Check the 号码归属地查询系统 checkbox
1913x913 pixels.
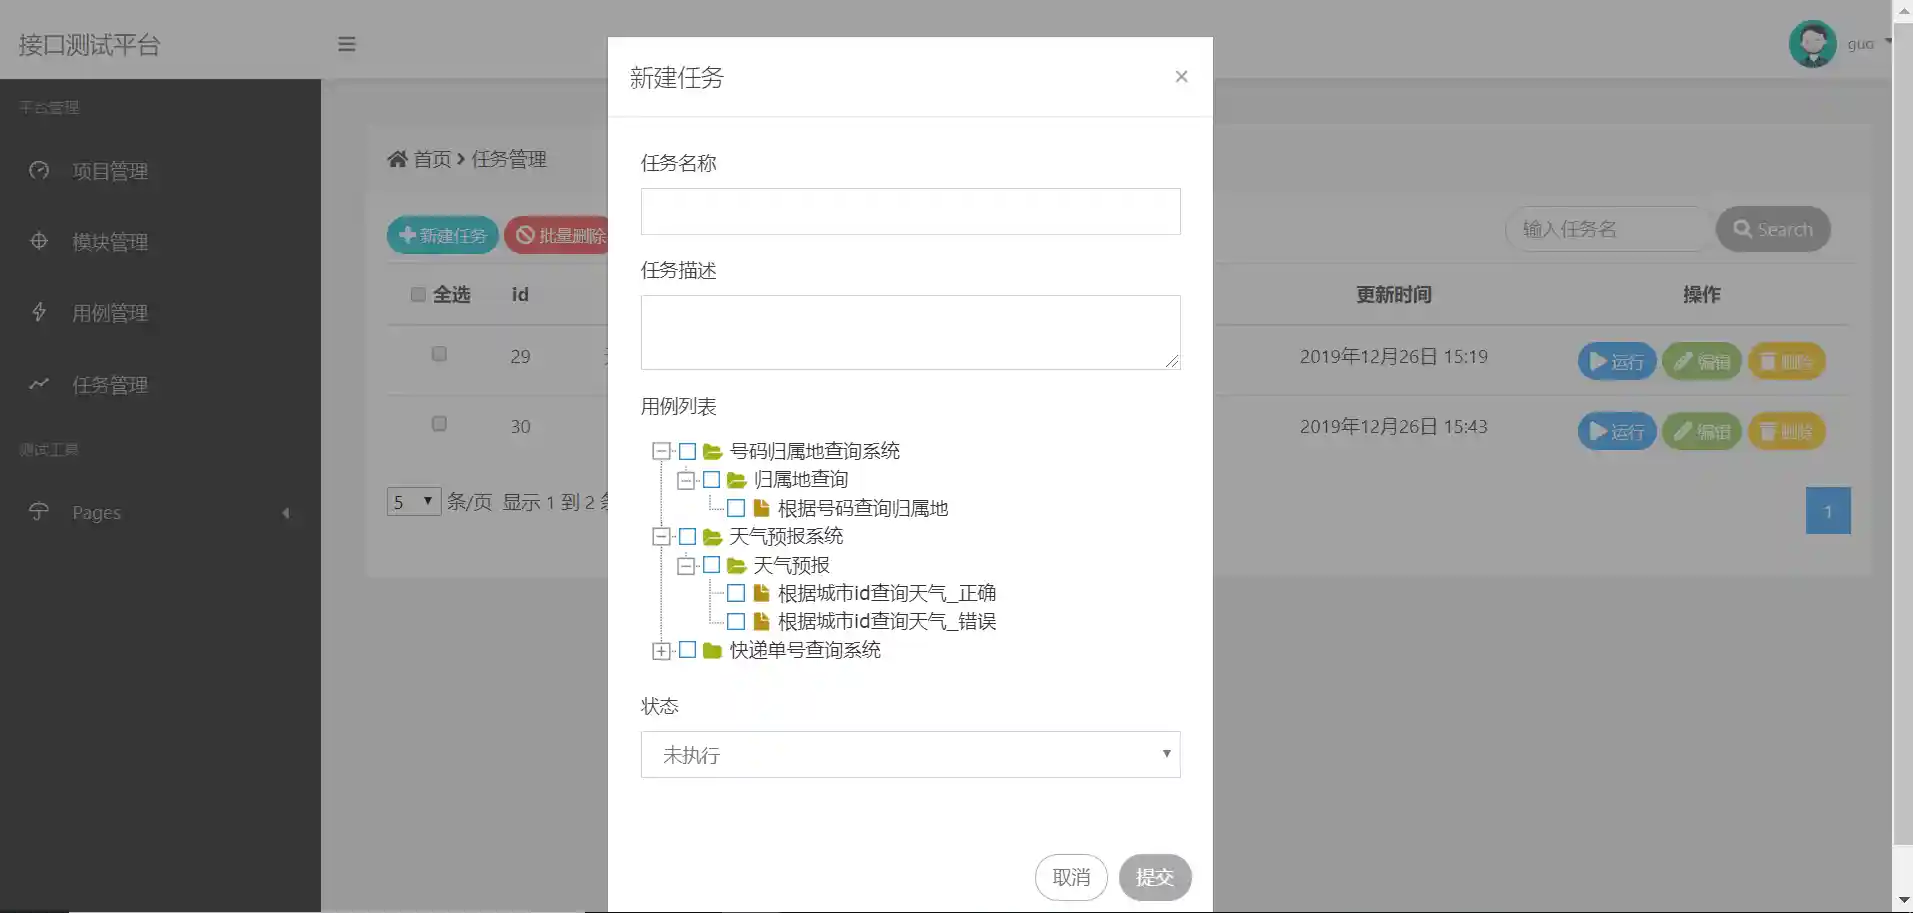point(687,452)
